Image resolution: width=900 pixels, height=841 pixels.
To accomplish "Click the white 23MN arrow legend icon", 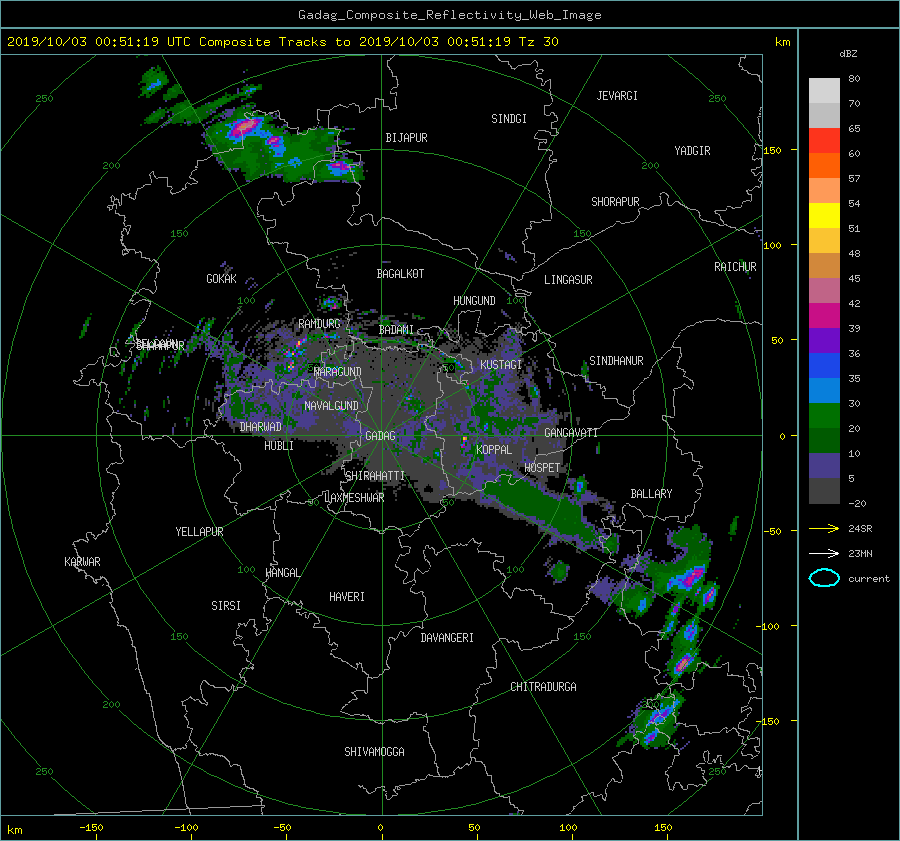I will click(x=824, y=553).
